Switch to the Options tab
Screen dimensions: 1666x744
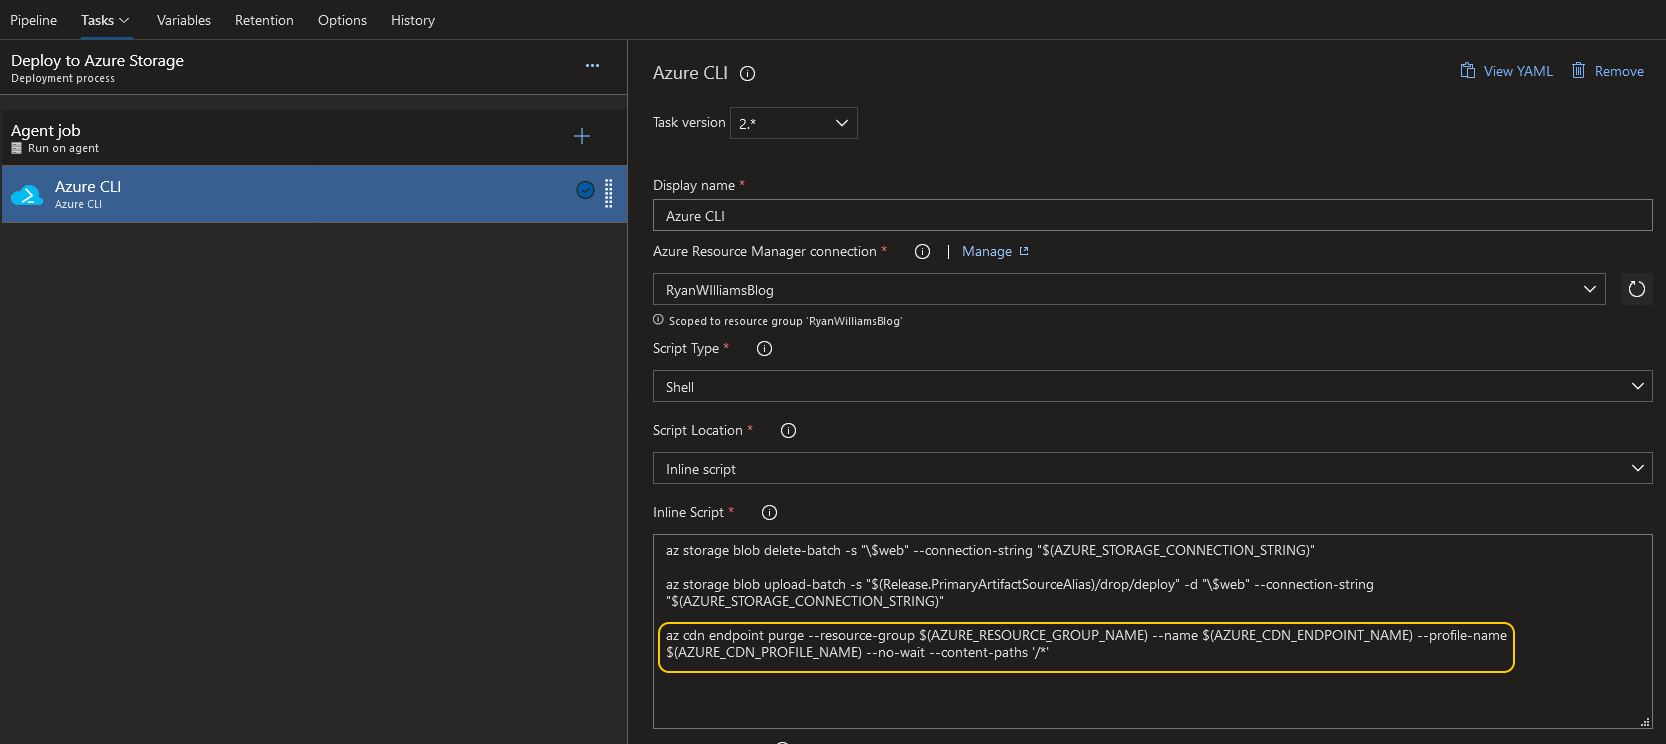(342, 20)
